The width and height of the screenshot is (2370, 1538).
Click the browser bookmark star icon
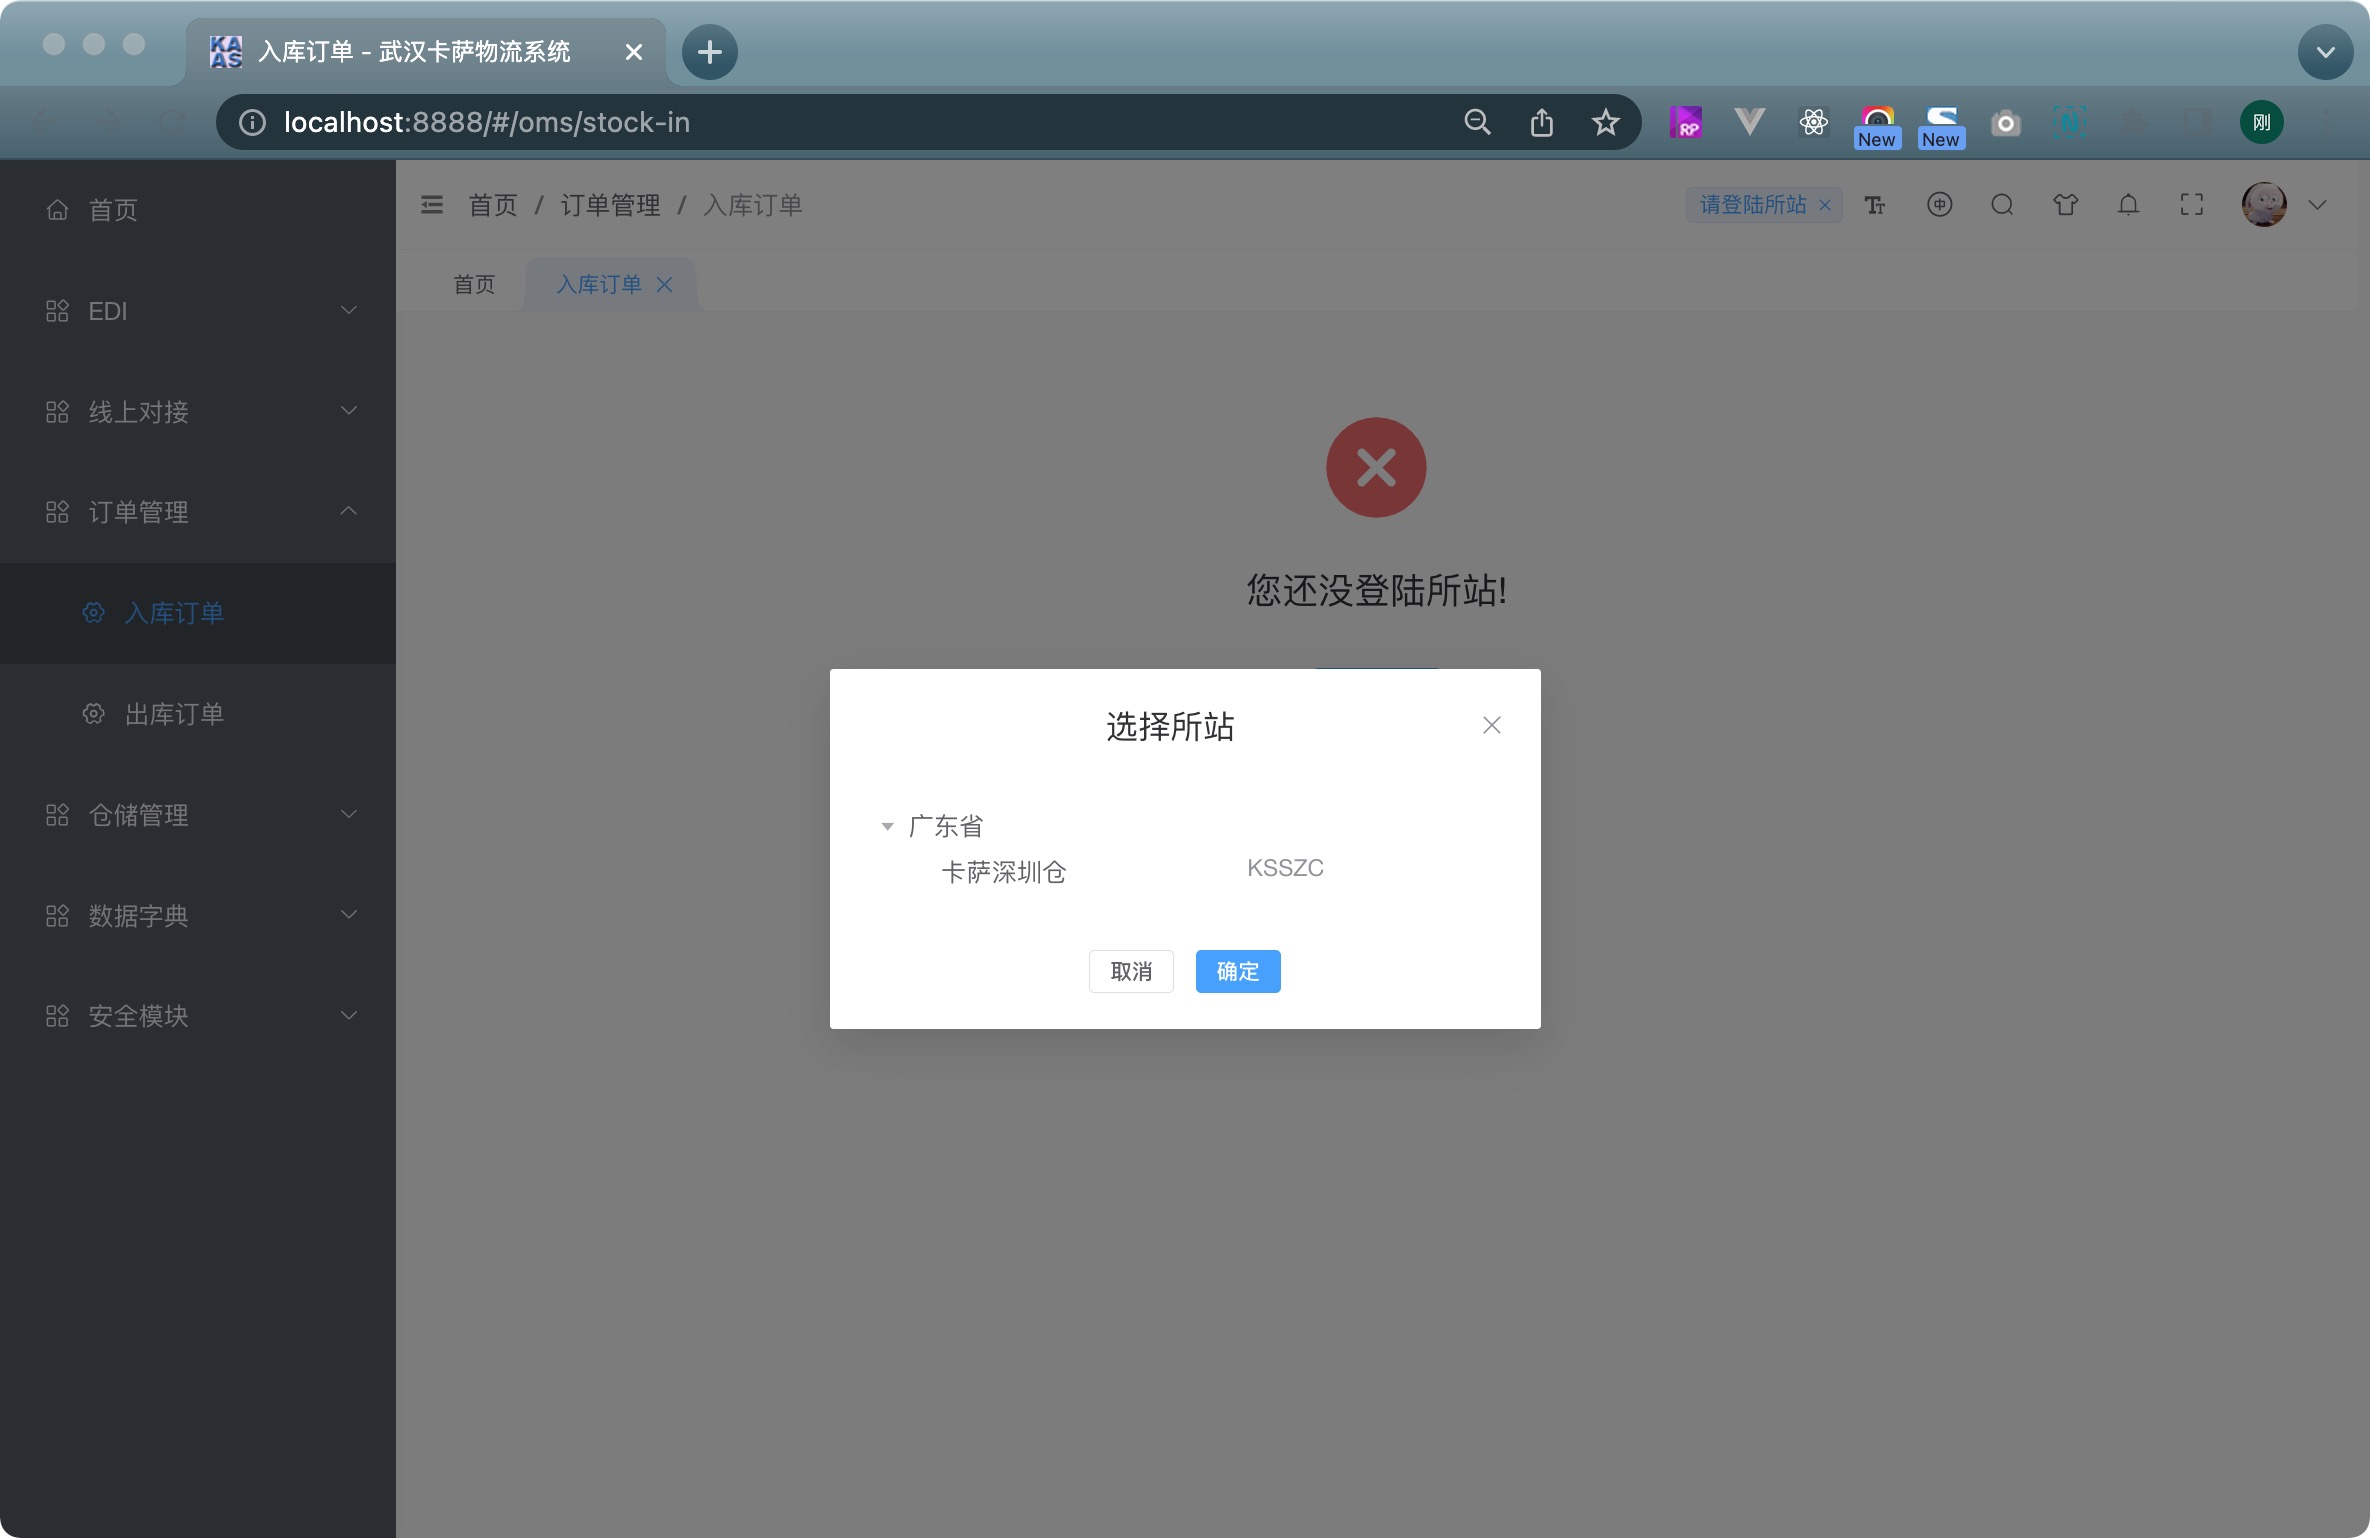[1605, 122]
